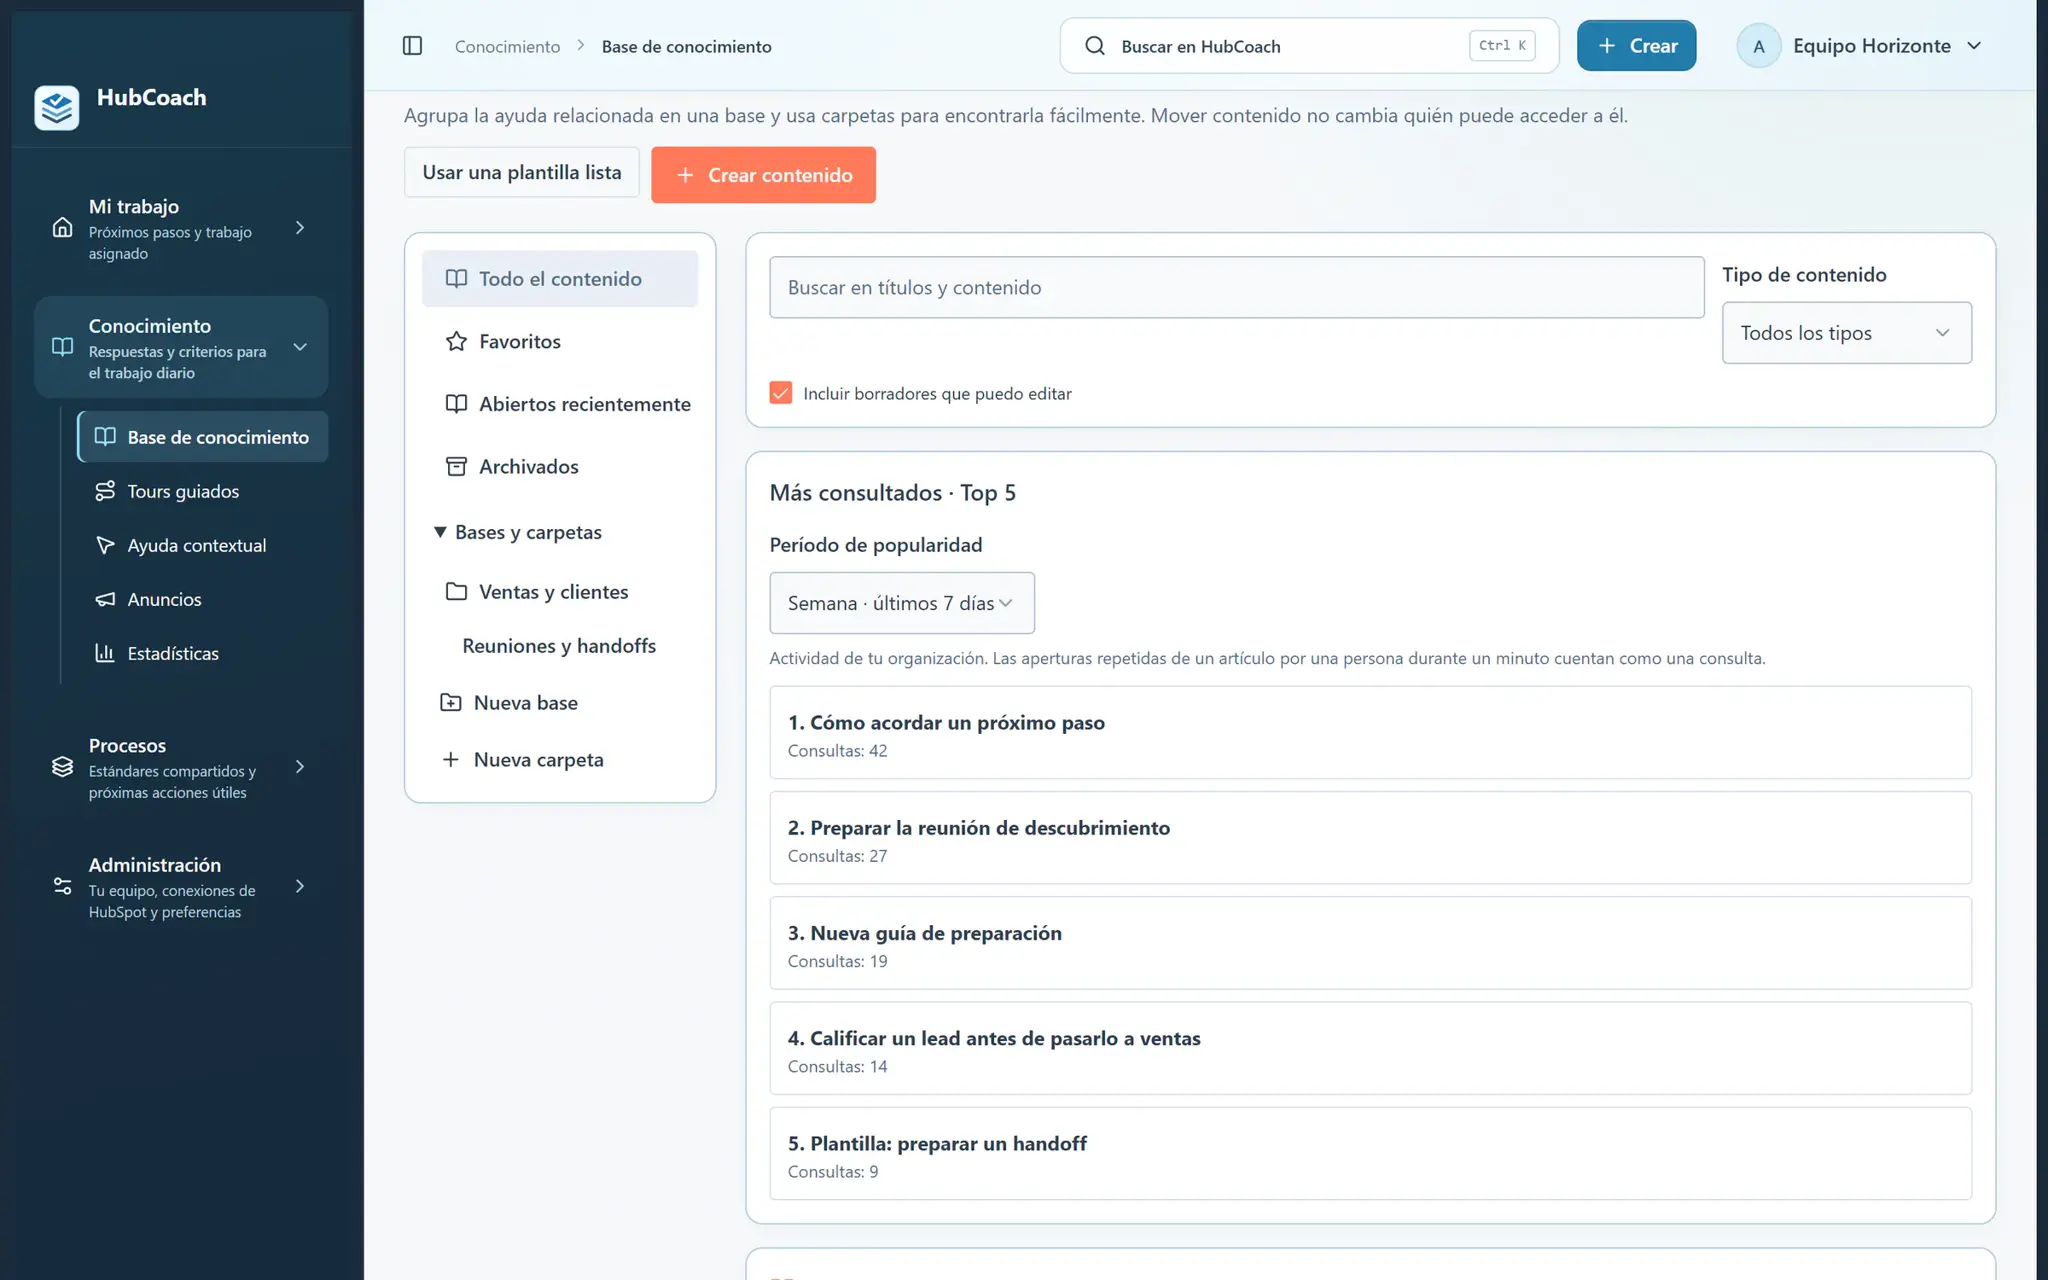Screen dimensions: 2048x1280
Task: Click the Ventas y clientes folder icon
Action: click(456, 591)
